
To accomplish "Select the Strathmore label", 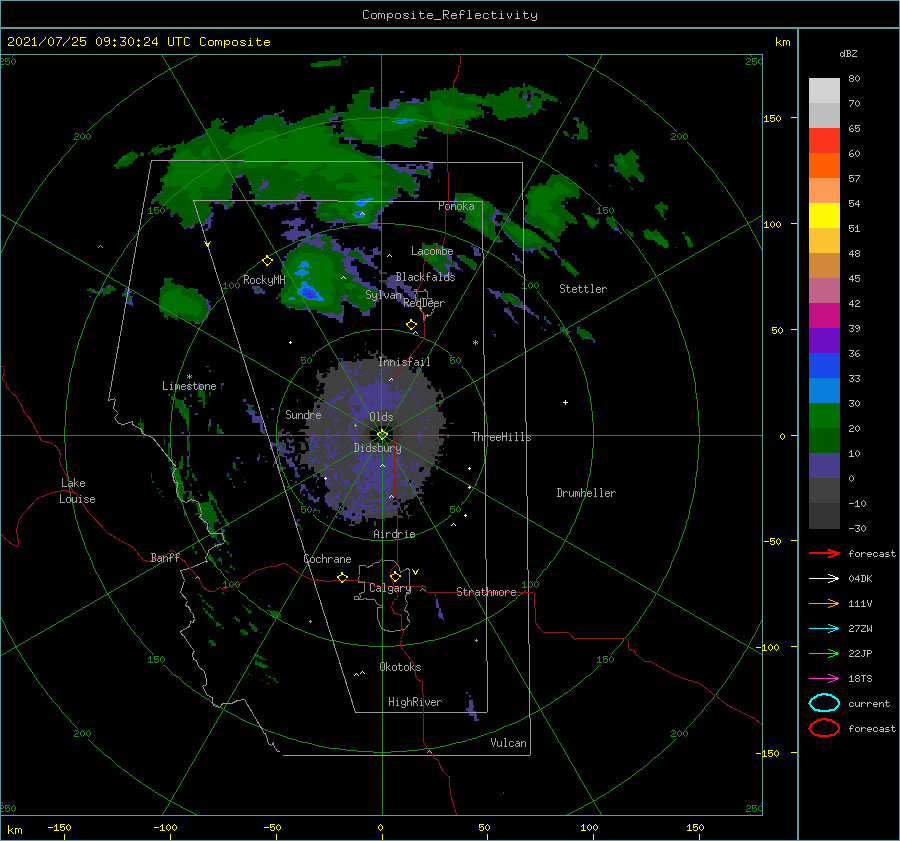I will pyautogui.click(x=486, y=592).
